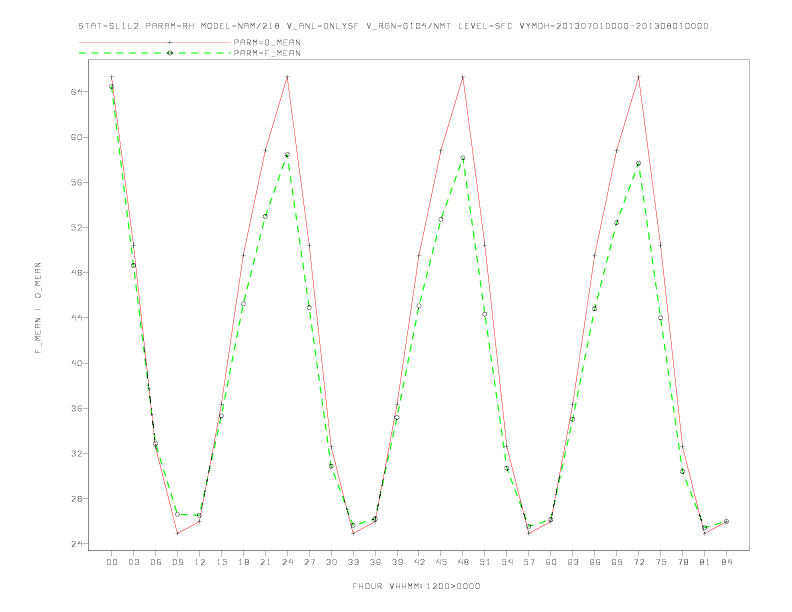The width and height of the screenshot is (792, 612).
Task: Select the F_MEAN circle marker at hour 84
Action: click(726, 521)
